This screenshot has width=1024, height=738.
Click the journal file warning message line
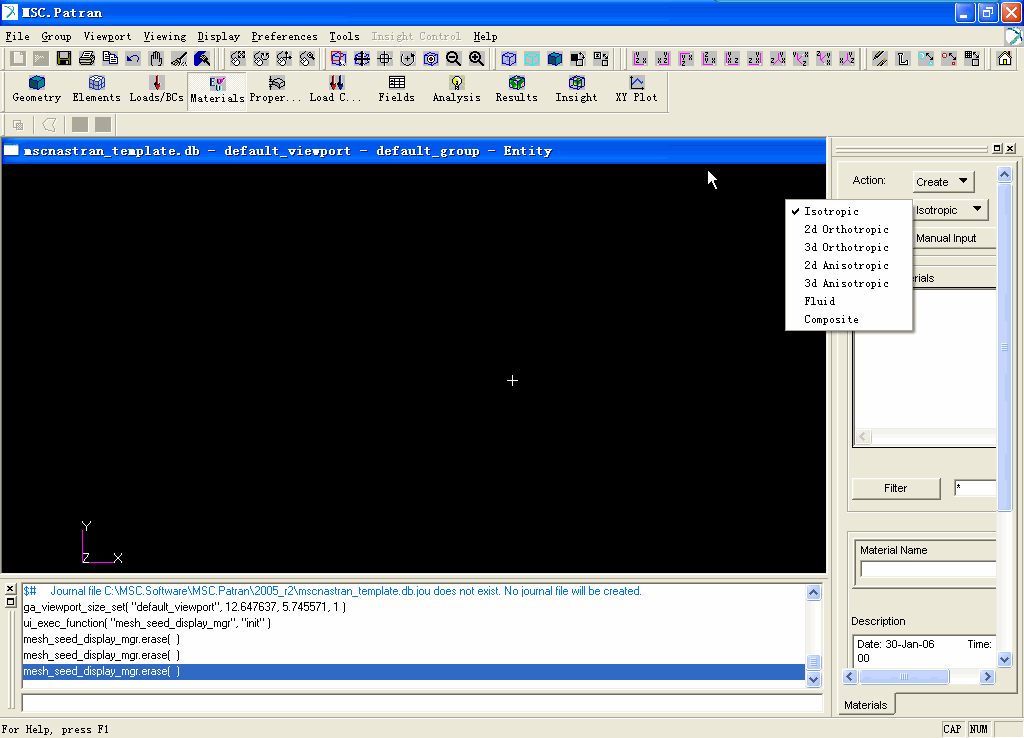click(x=332, y=591)
